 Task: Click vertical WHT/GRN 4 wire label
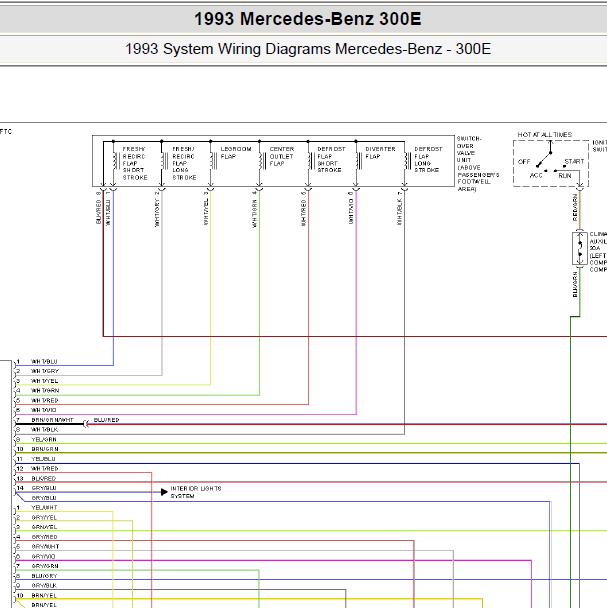coord(254,209)
